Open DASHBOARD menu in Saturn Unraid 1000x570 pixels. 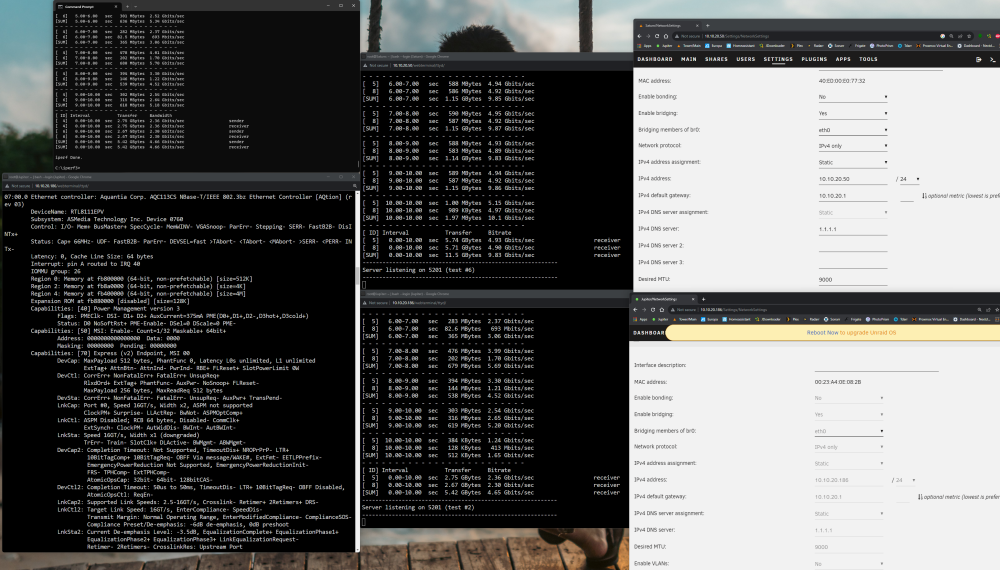(655, 59)
